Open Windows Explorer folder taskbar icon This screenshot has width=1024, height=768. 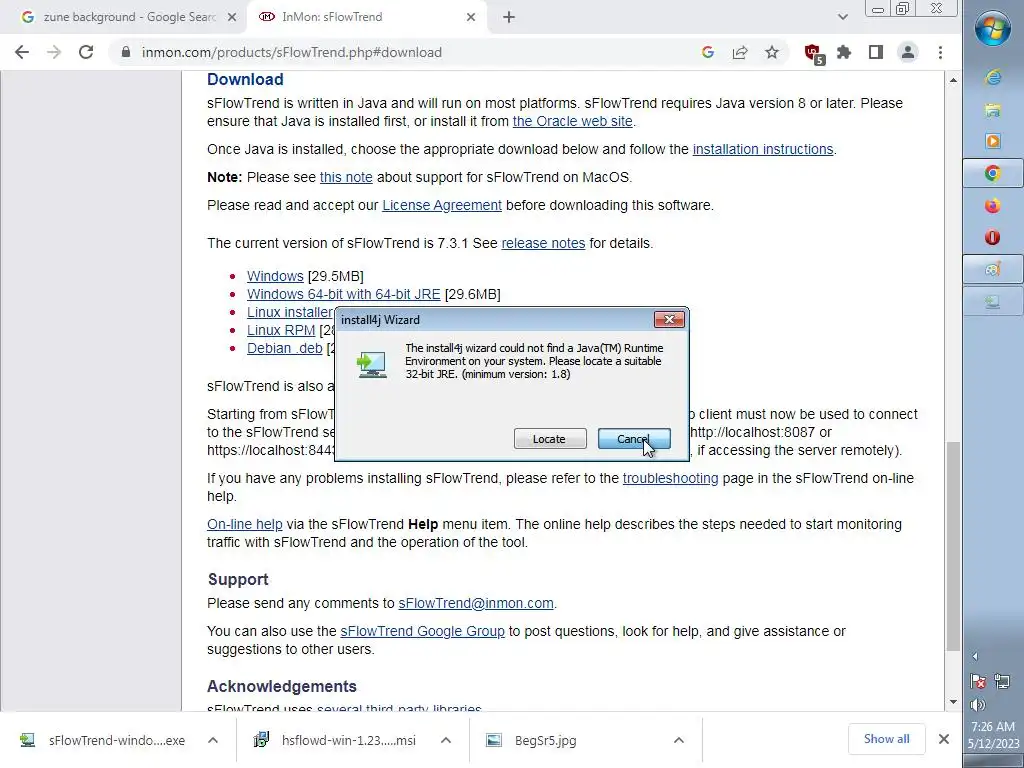point(993,110)
